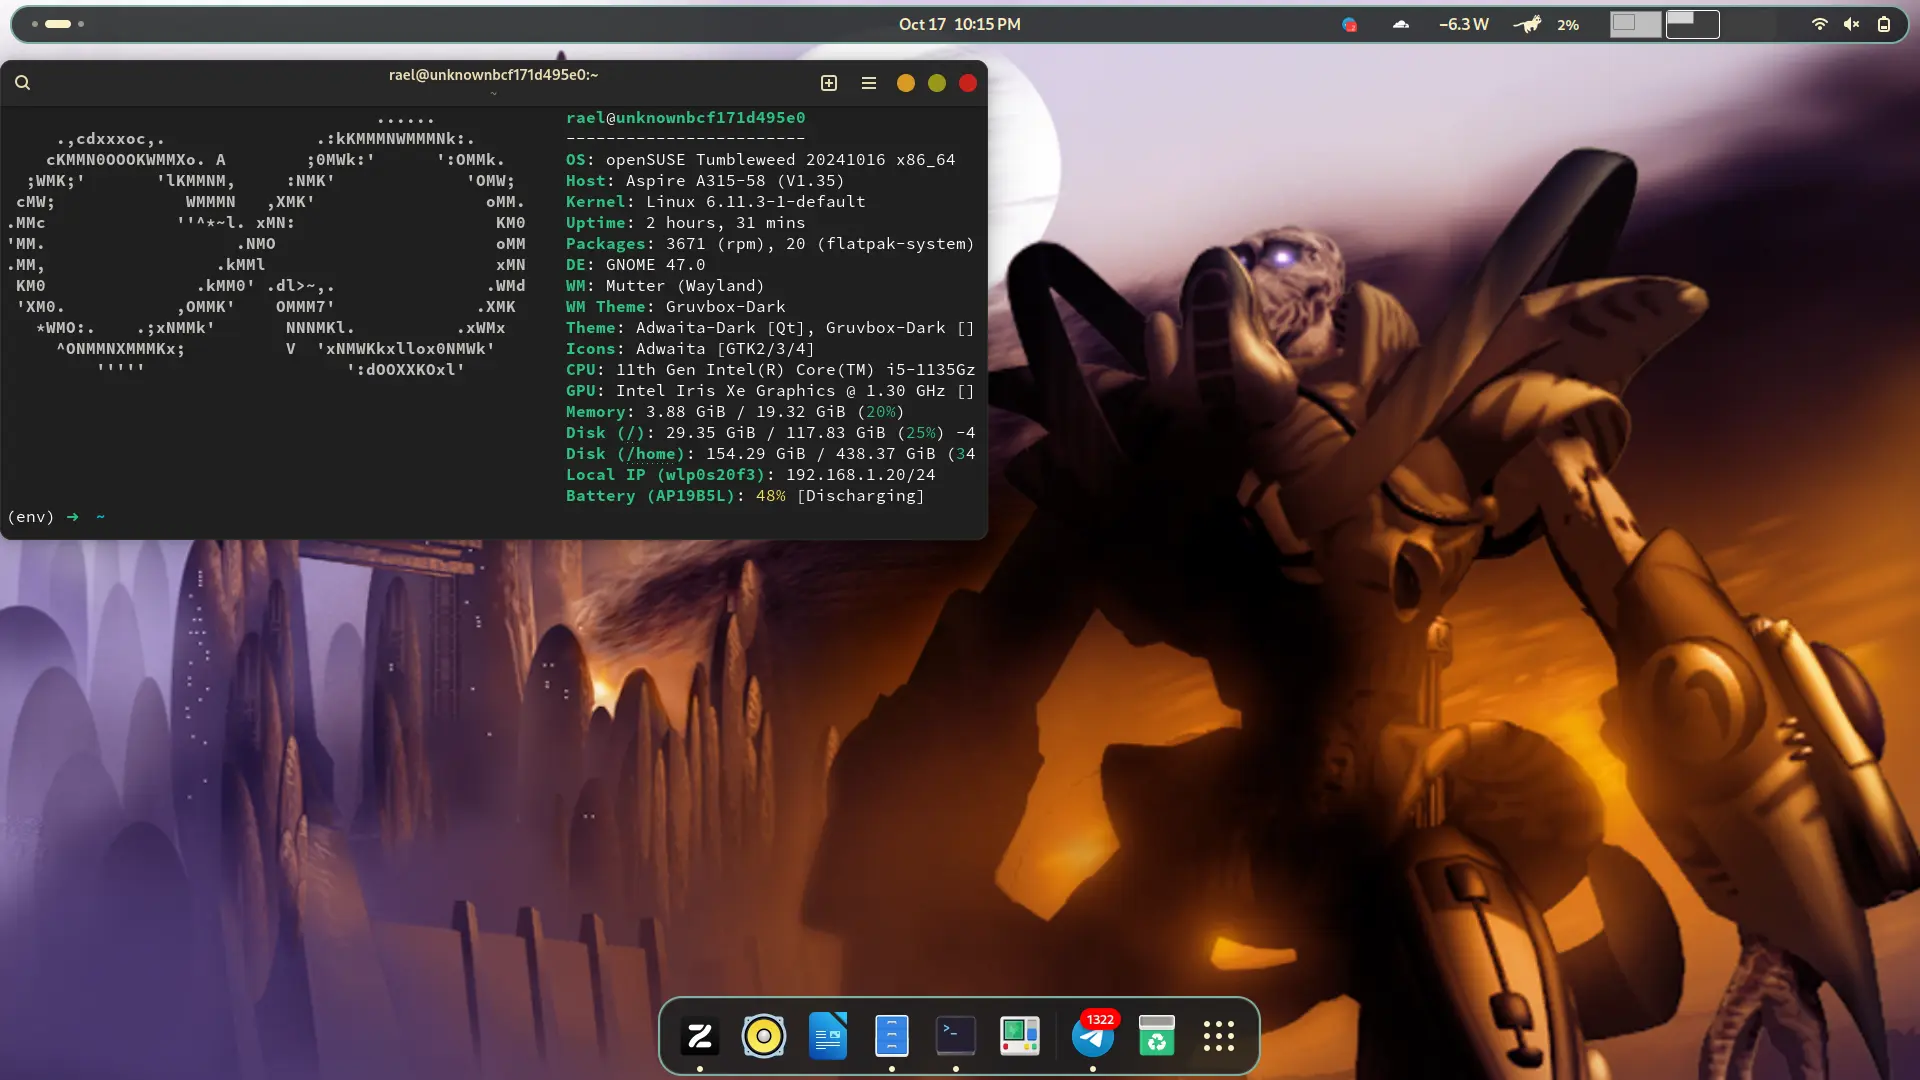Click the GPU line showing Intel Iris Xe
The height and width of the screenshot is (1080, 1920).
coord(770,391)
